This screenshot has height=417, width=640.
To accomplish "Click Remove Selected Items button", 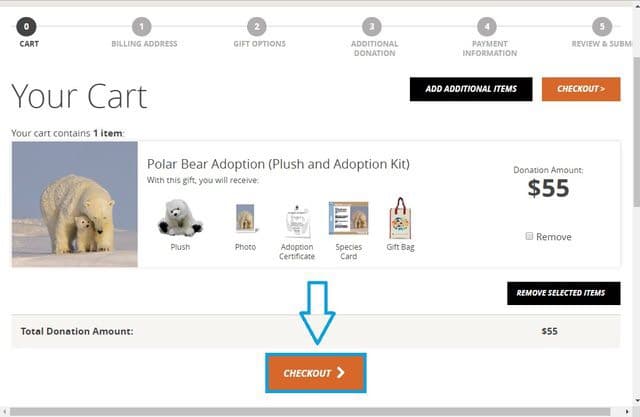I will [x=564, y=293].
